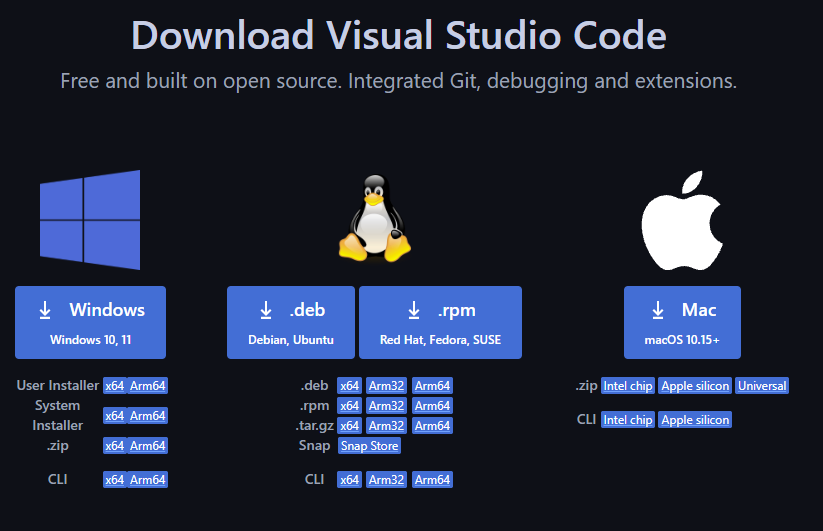This screenshot has width=823, height=531.
Task: Download the .rpm package for Red Hat, Fedora, SUSE
Action: click(440, 322)
